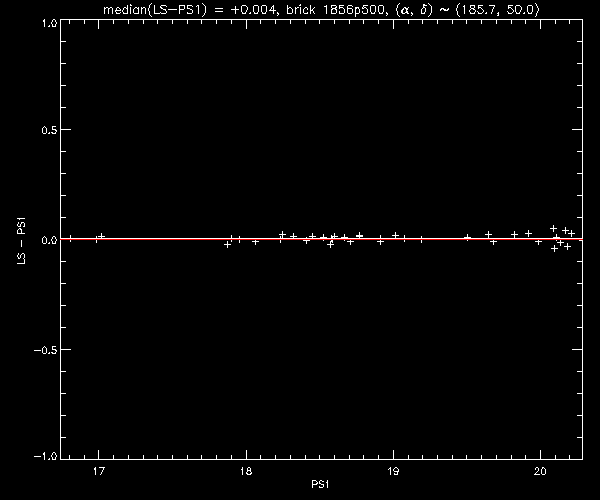600x500 pixels.
Task: Click the y-axis tick label −1.0
Action: click(46, 456)
